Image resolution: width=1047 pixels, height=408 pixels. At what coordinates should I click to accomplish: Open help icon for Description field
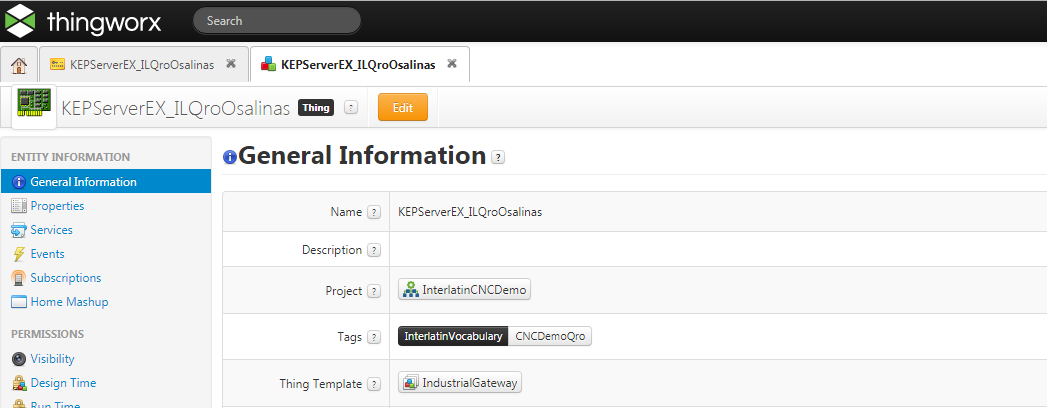[374, 250]
